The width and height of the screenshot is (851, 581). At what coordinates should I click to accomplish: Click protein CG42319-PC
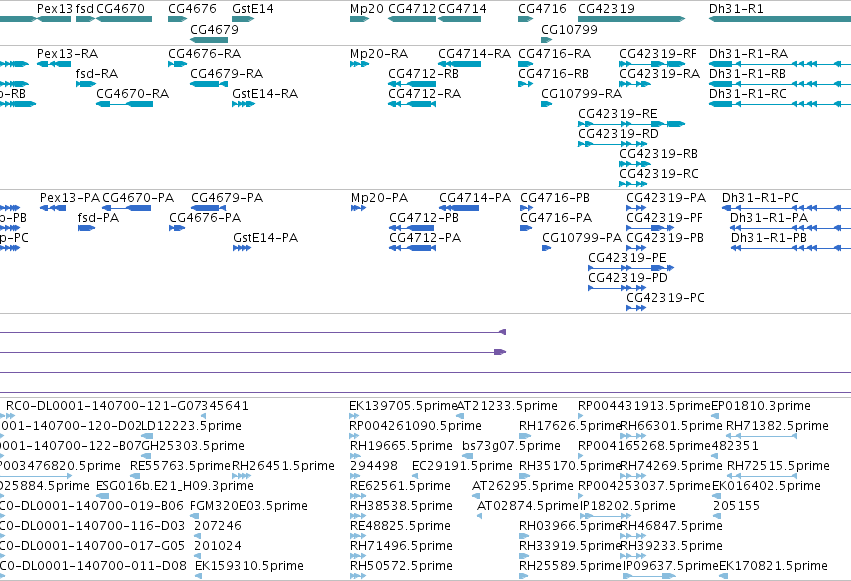point(665,298)
